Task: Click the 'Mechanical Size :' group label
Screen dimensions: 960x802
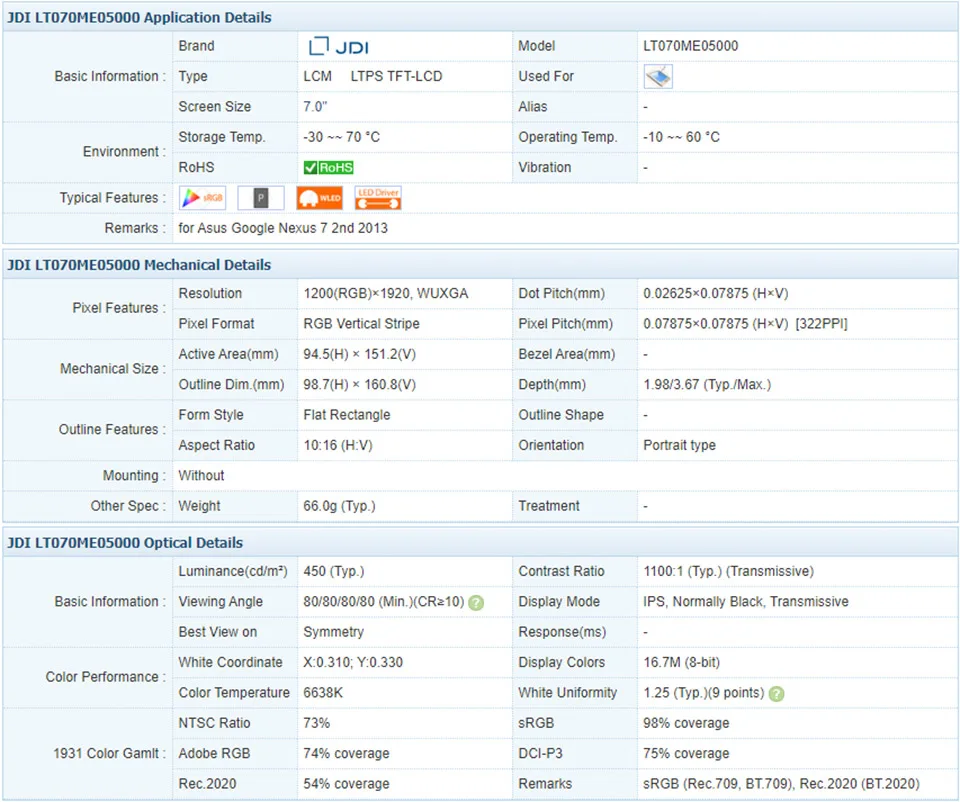Action: [x=113, y=369]
